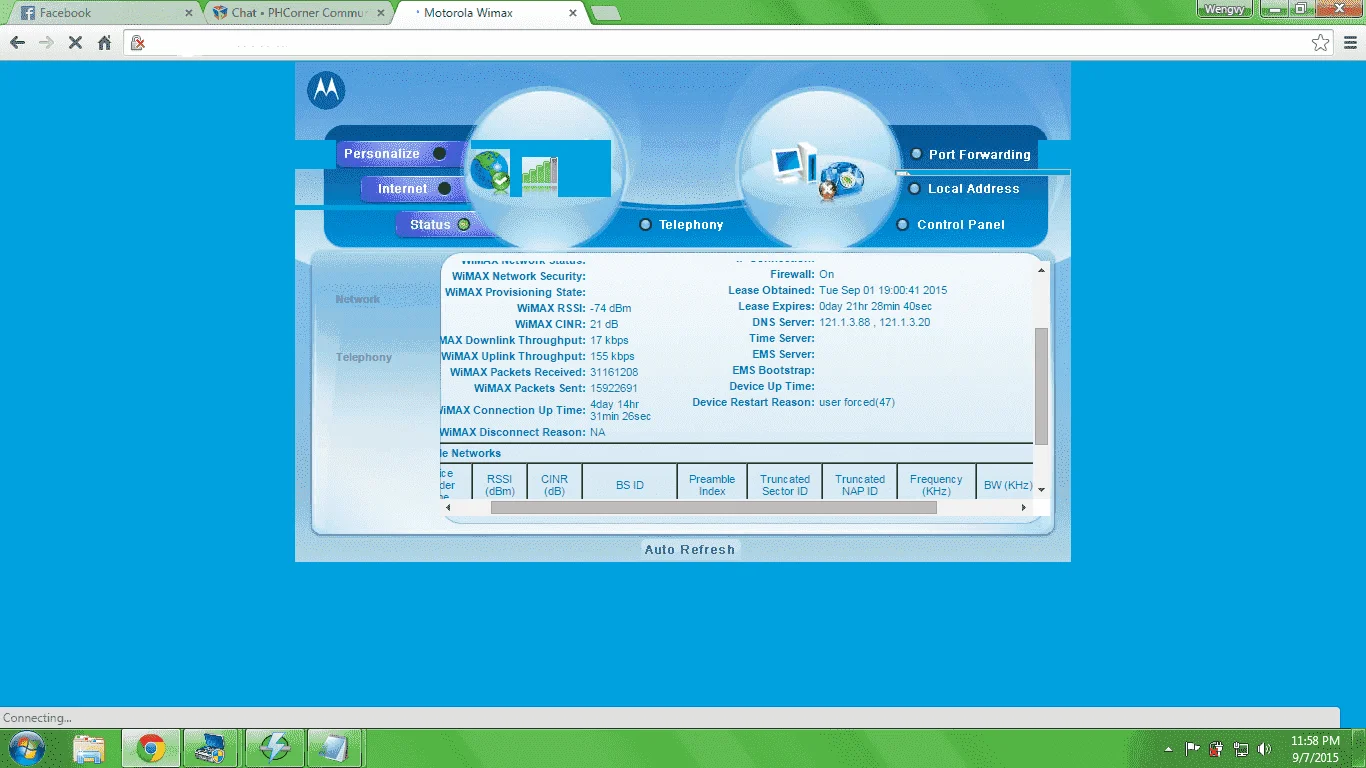1366x768 pixels.
Task: Go back with the browser back arrow
Action: click(17, 43)
